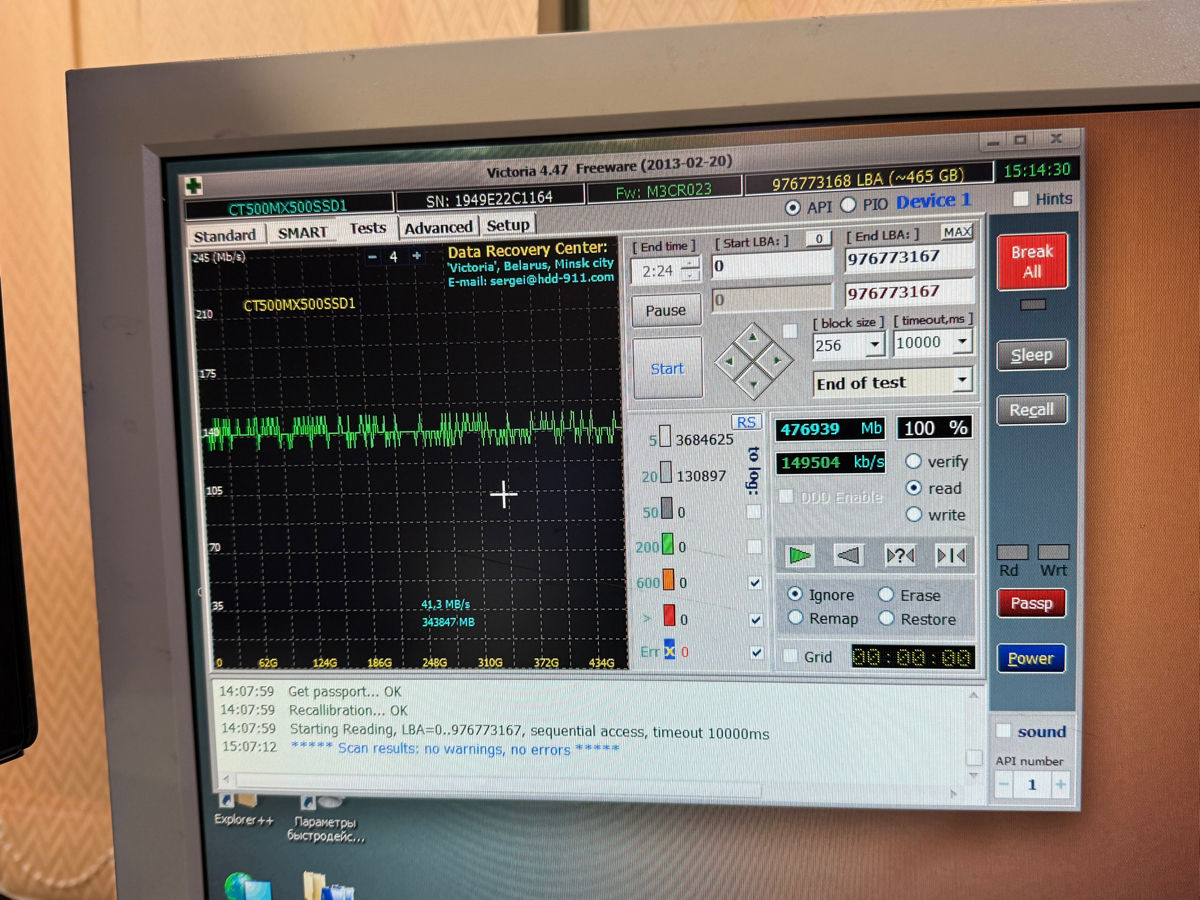Open the Advanced tab
Image resolution: width=1200 pixels, height=900 pixels.
[438, 228]
